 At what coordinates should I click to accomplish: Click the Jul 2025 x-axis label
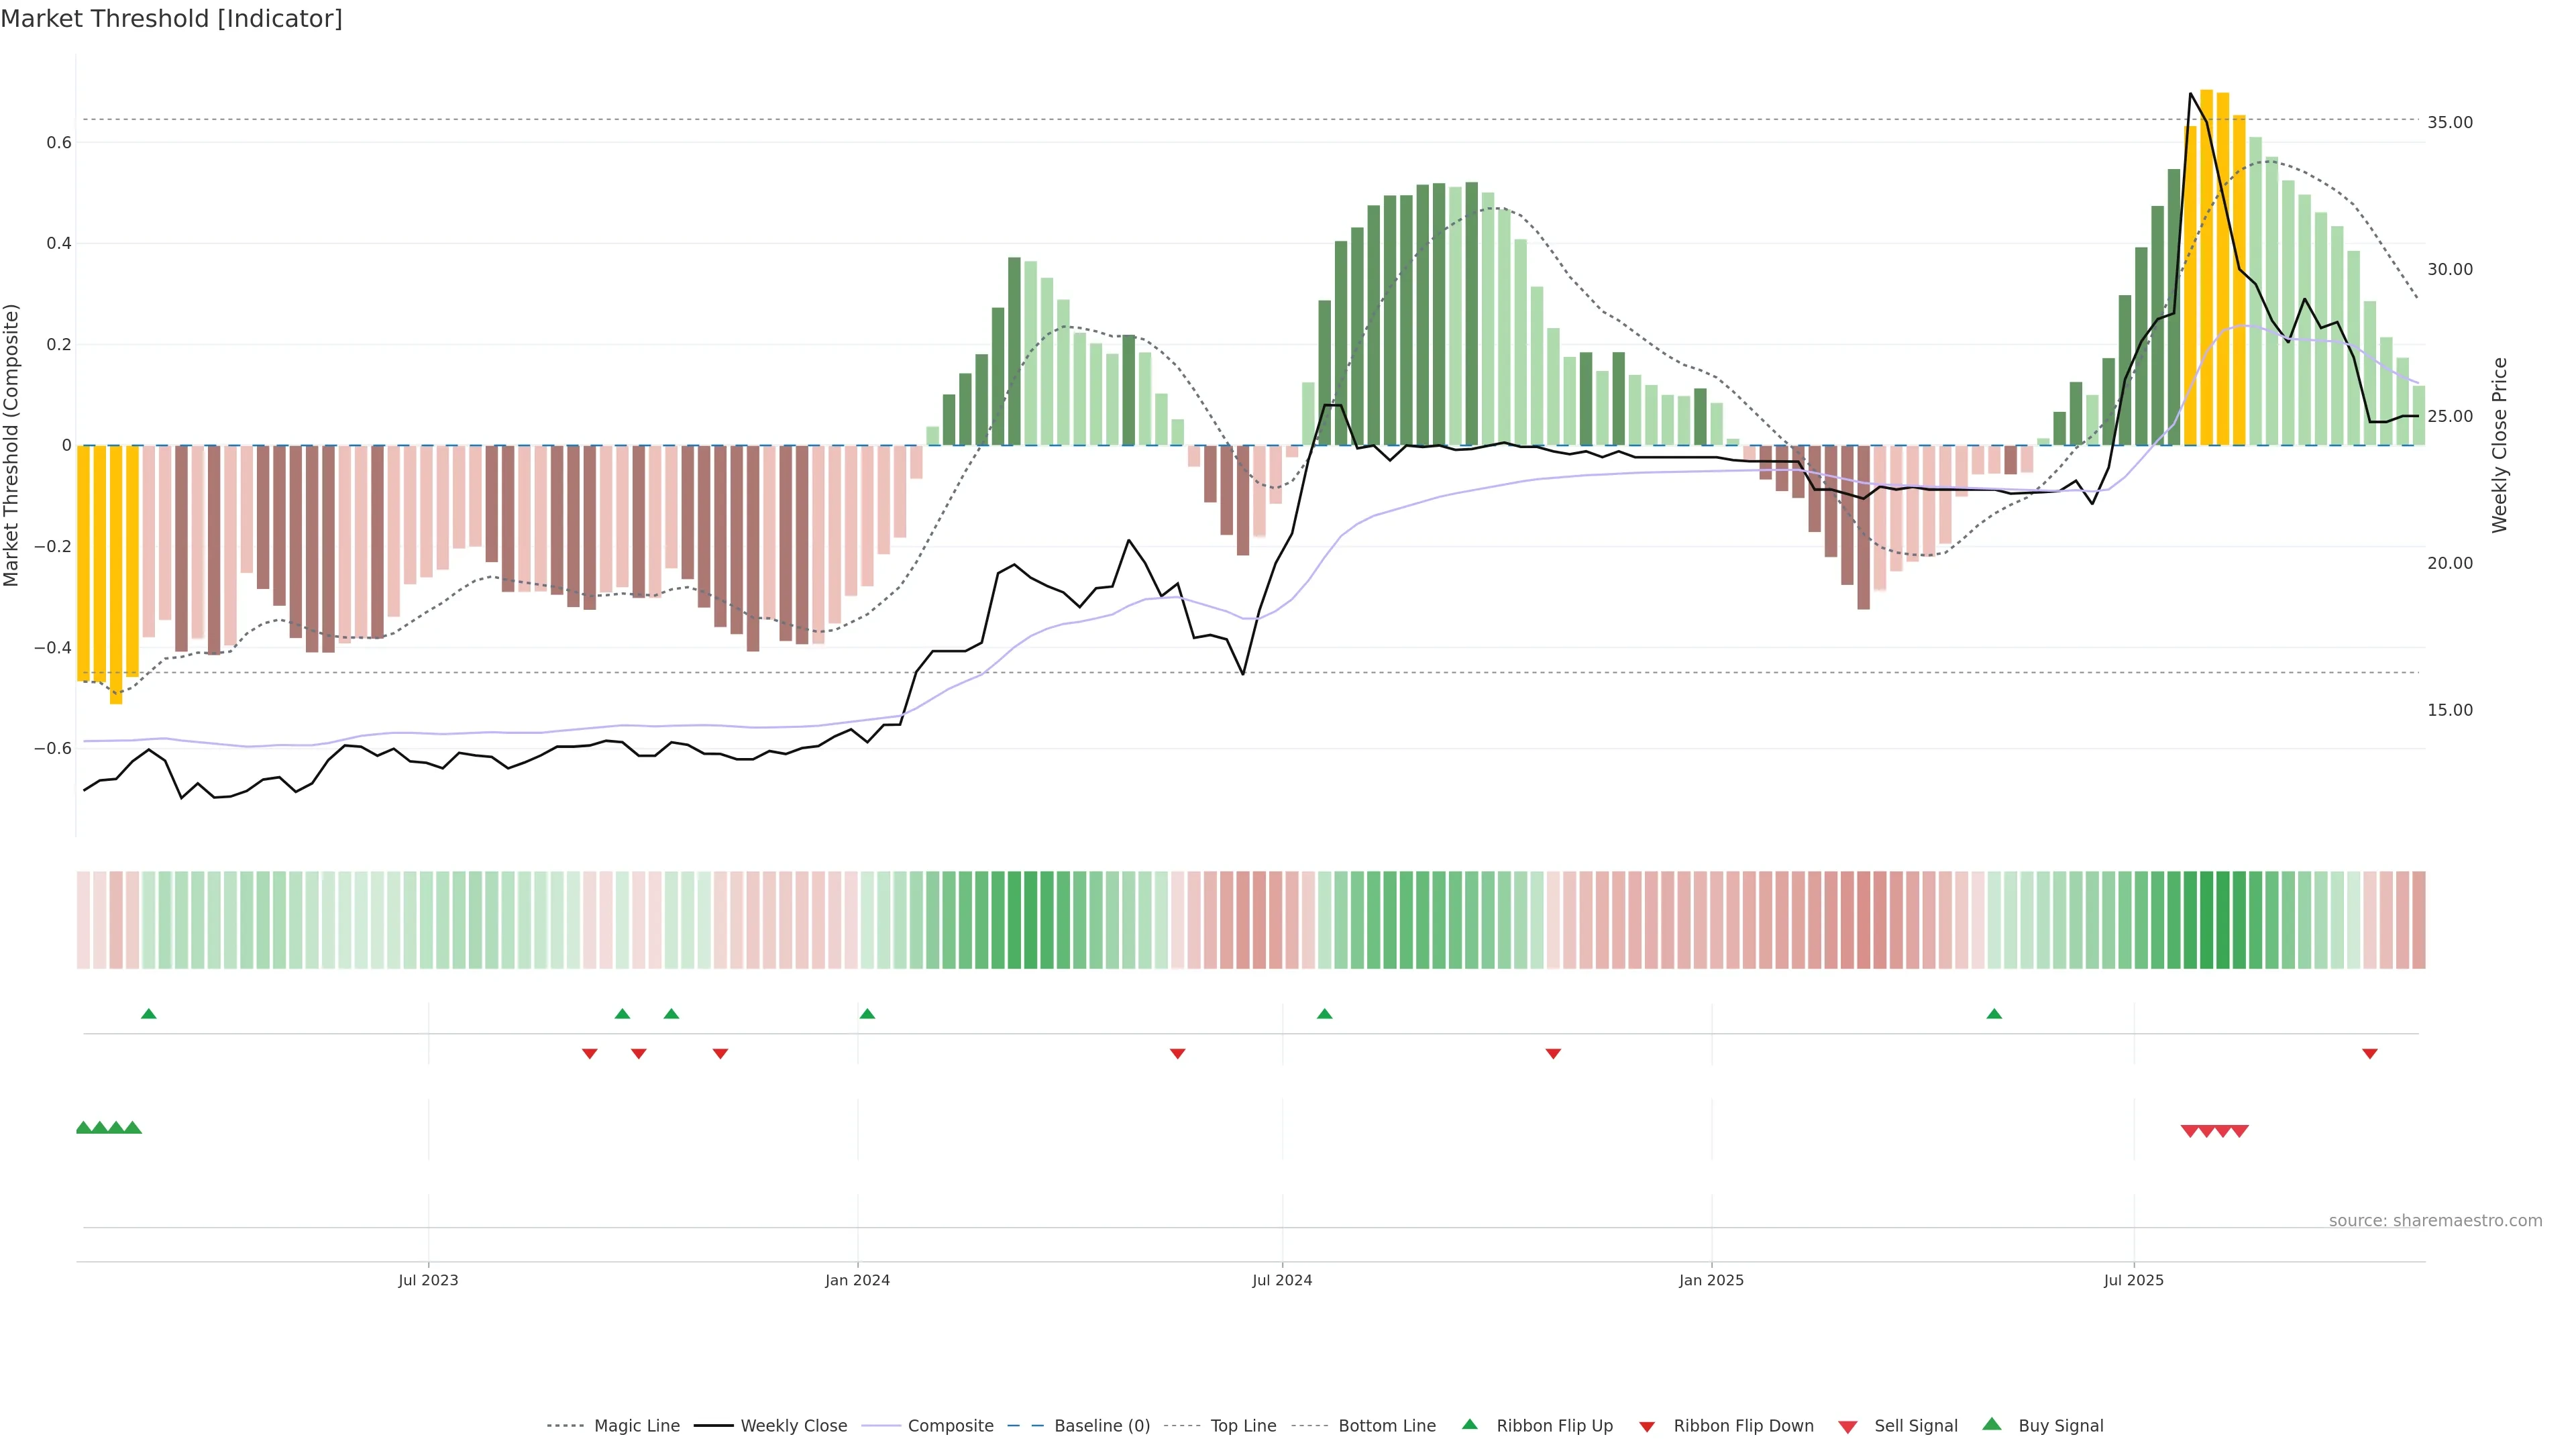[x=2133, y=1280]
